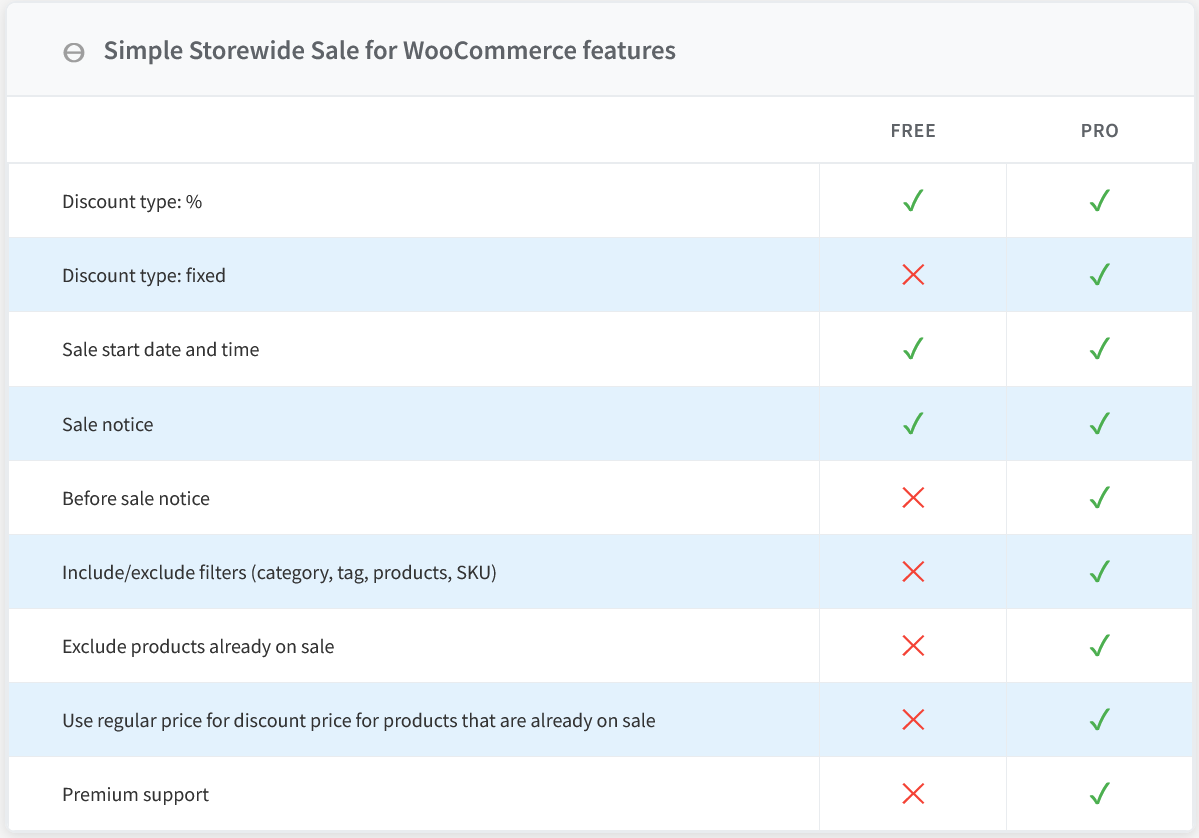This screenshot has height=838, width=1199.
Task: Click the 'Include/exclude filters (category, tag, products, SKU)' text
Action: [x=279, y=573]
